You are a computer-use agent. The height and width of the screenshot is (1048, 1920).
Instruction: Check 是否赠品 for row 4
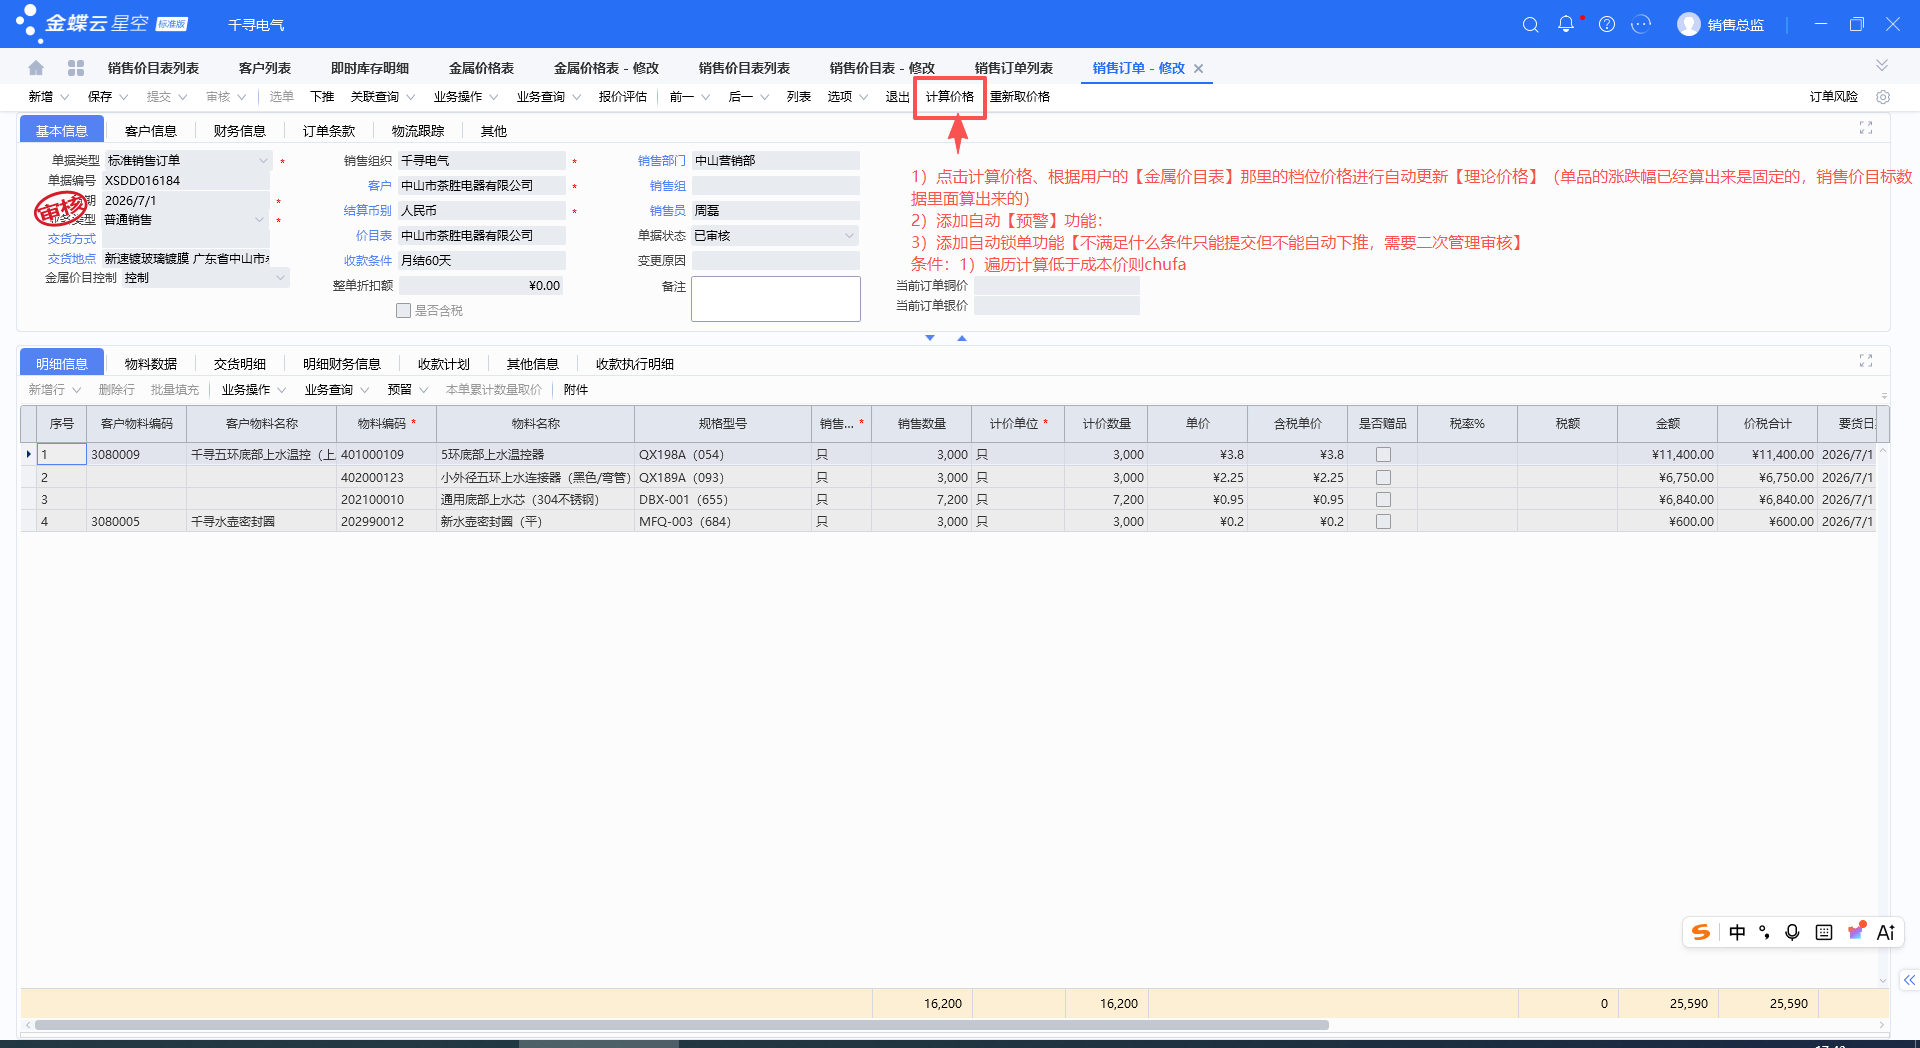click(1383, 522)
